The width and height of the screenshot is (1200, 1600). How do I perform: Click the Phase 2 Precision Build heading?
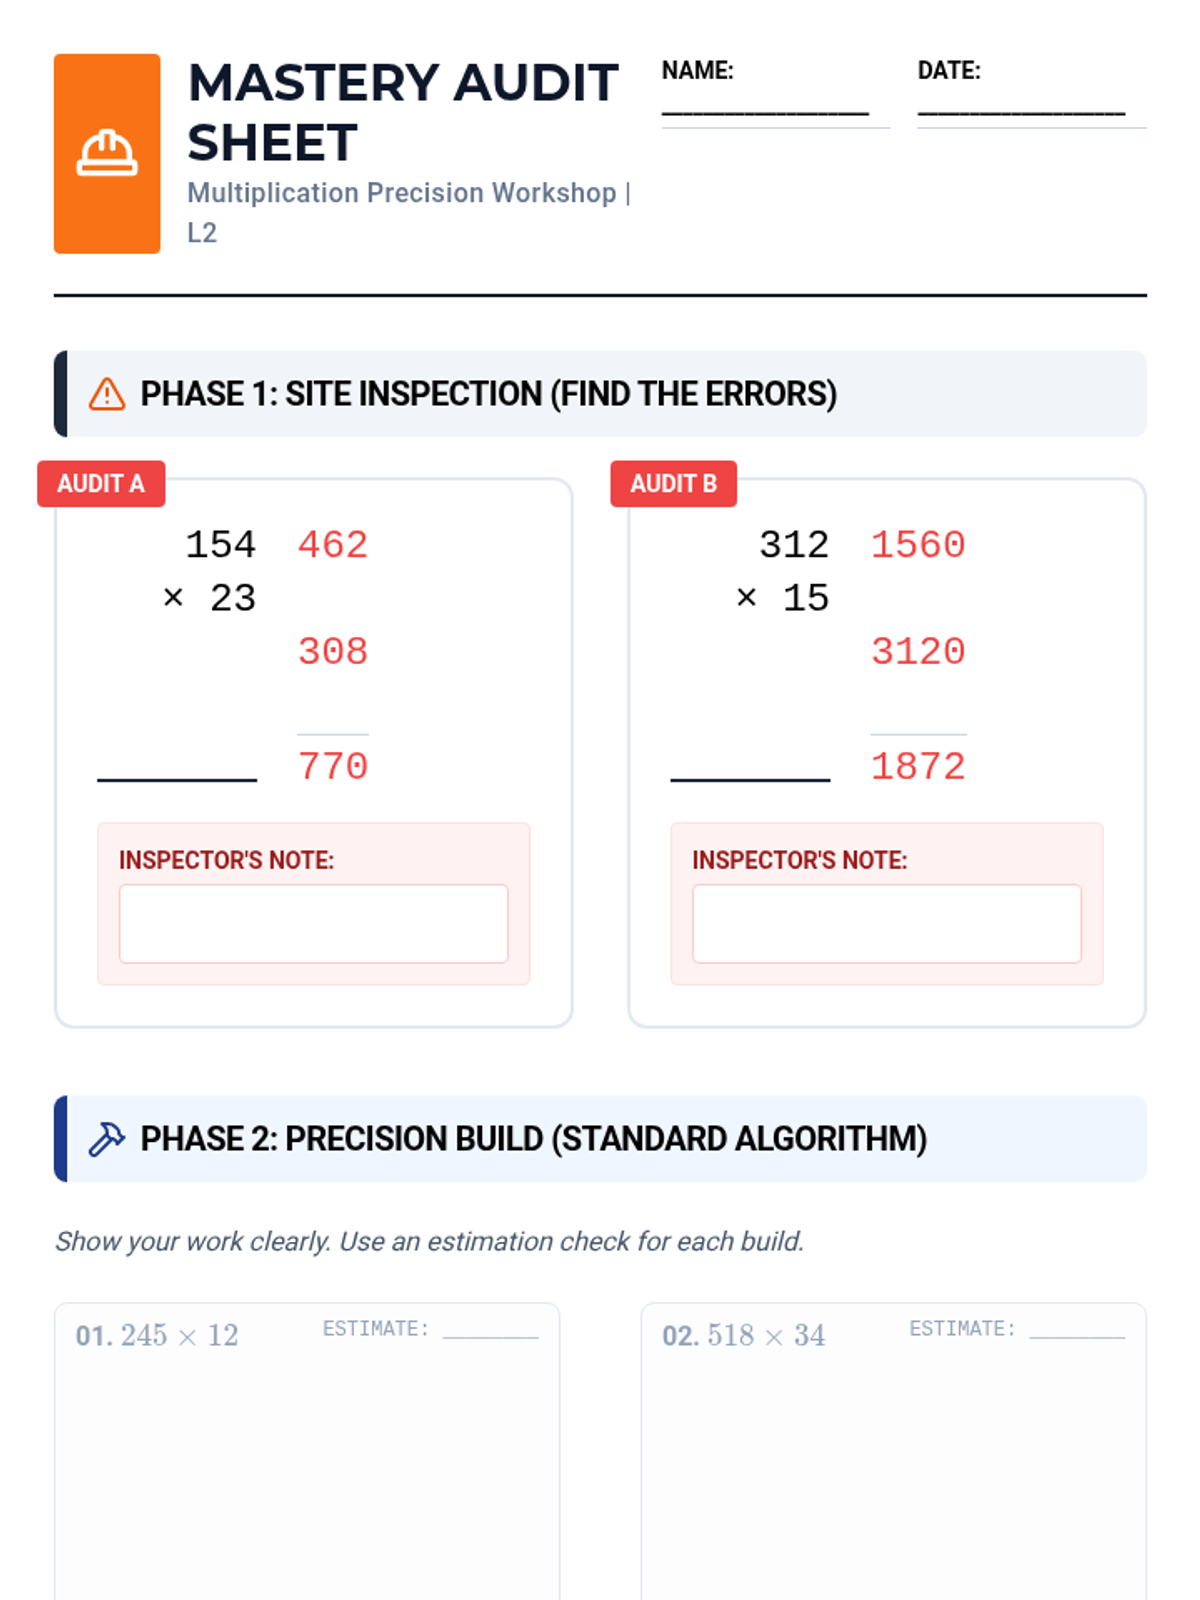point(534,1139)
